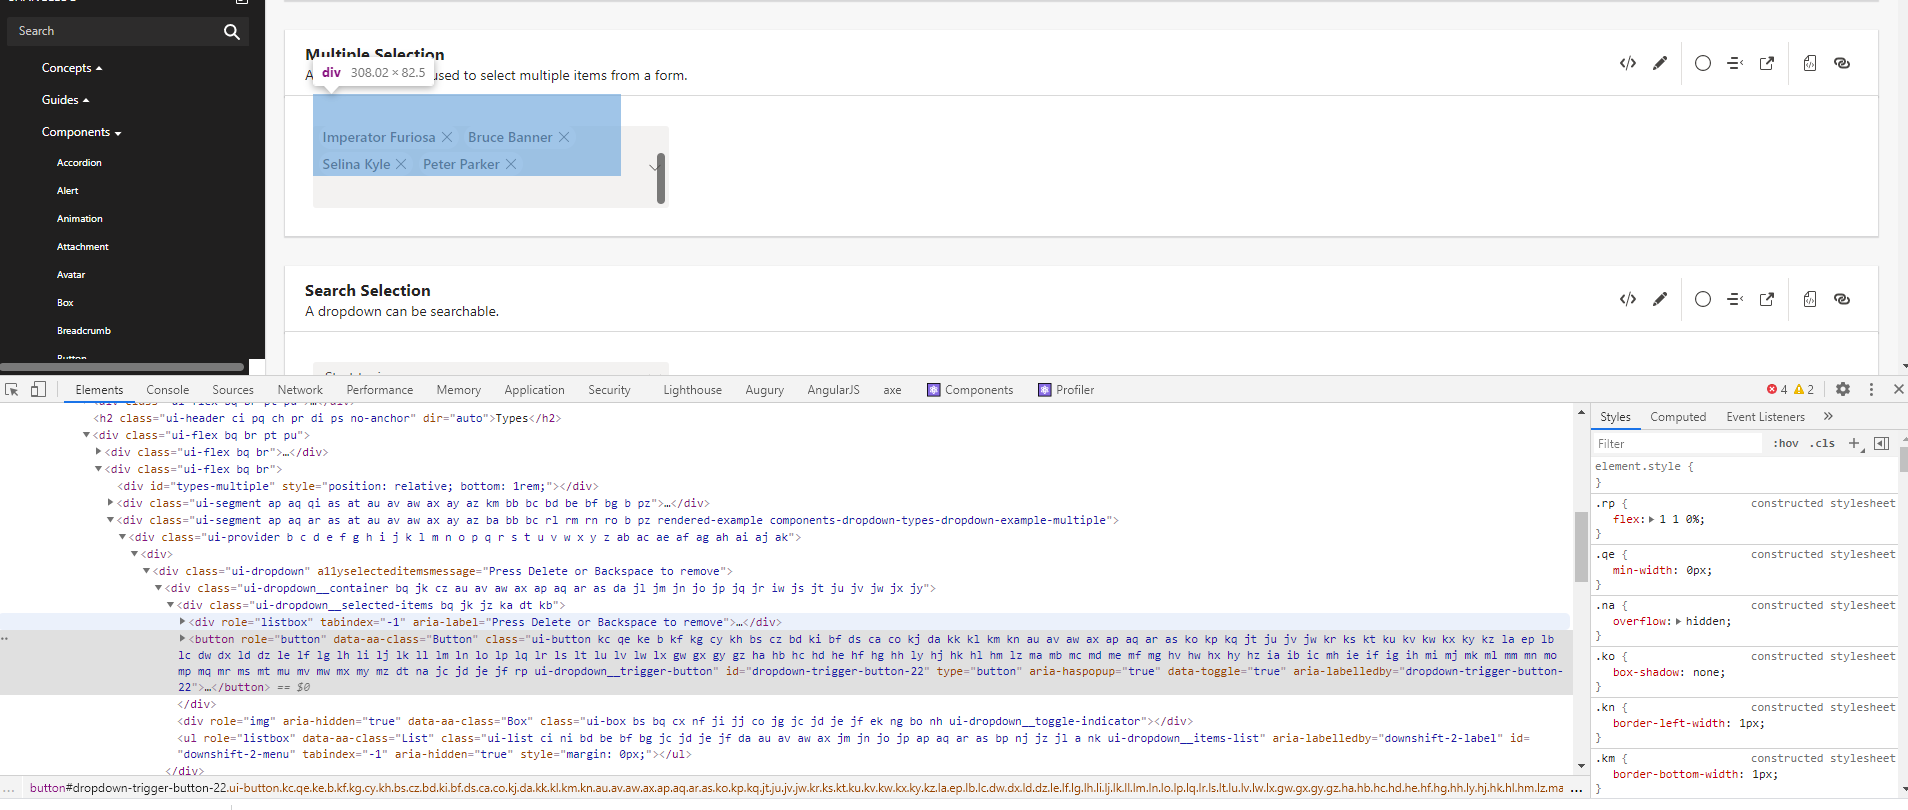Open the Computed styles tab

pyautogui.click(x=1678, y=417)
